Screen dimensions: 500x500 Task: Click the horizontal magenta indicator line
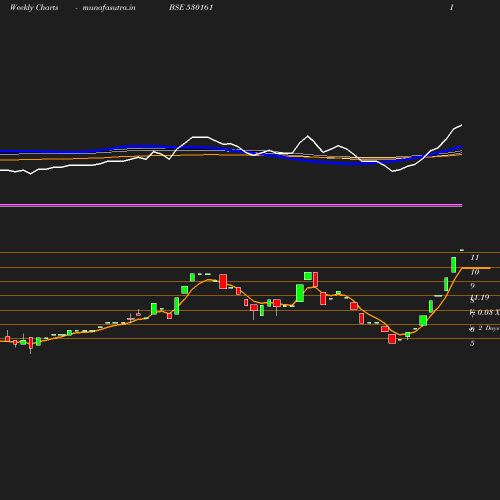coord(231,205)
